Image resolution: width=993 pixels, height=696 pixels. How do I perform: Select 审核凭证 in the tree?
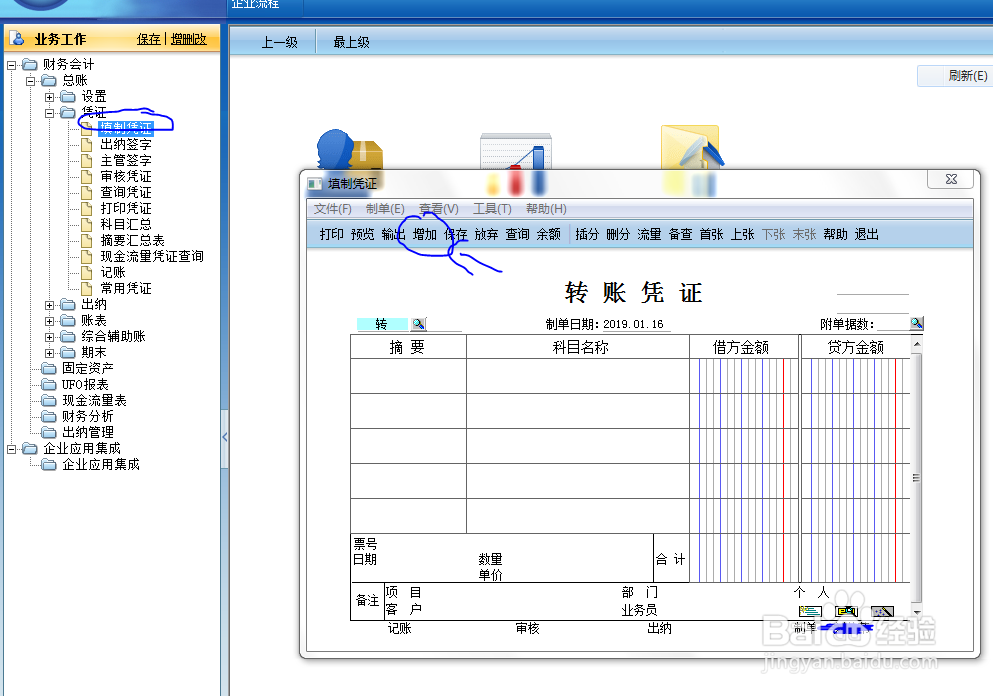(125, 176)
